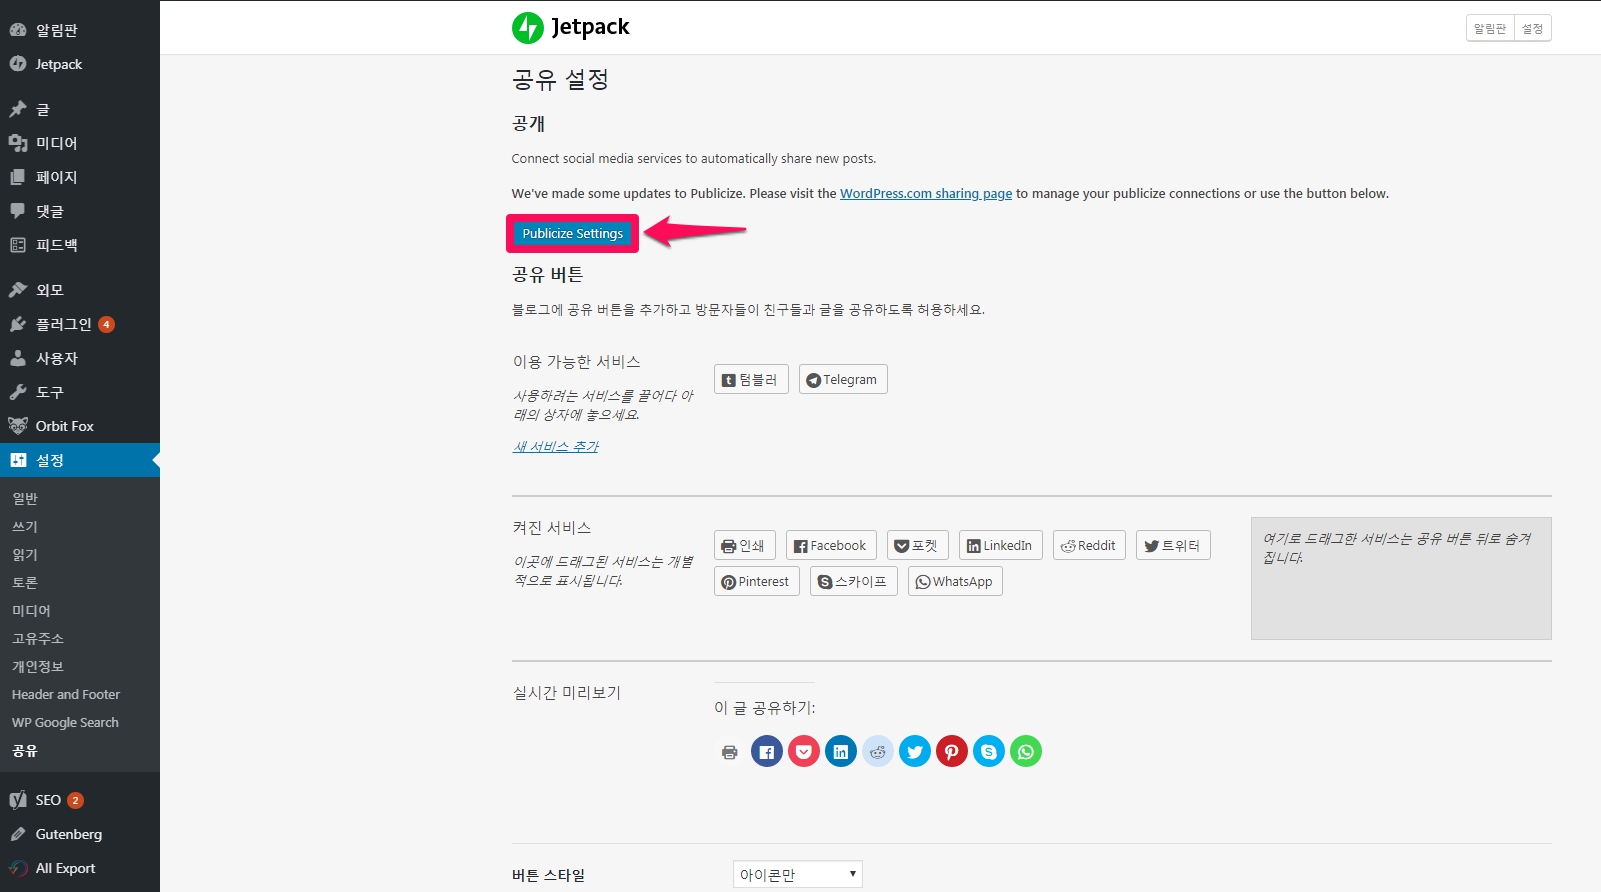This screenshot has height=892, width=1601.
Task: Click the hidden services drop area
Action: click(x=1400, y=590)
